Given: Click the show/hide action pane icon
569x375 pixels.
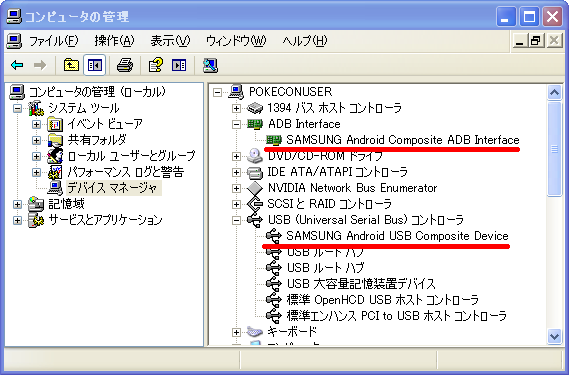Looking at the screenshot, I should click(x=179, y=65).
